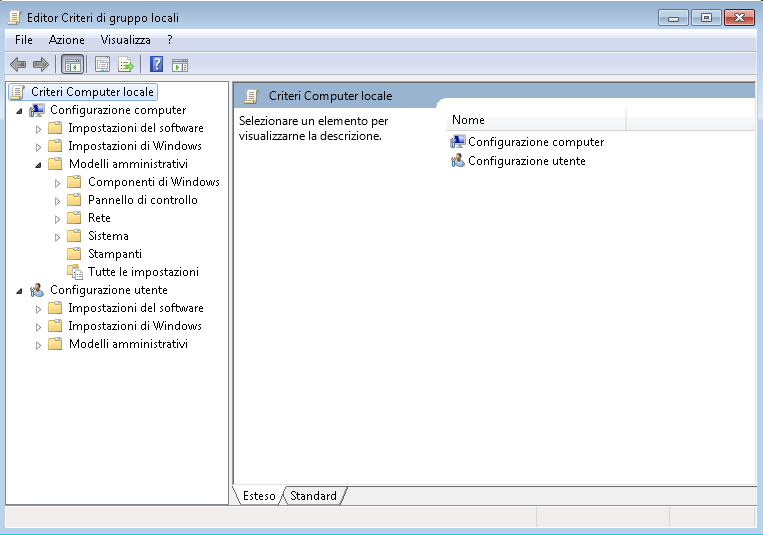Expand Impostazioni del software under Configurazione utente
This screenshot has height=535, width=763.
[x=38, y=309]
